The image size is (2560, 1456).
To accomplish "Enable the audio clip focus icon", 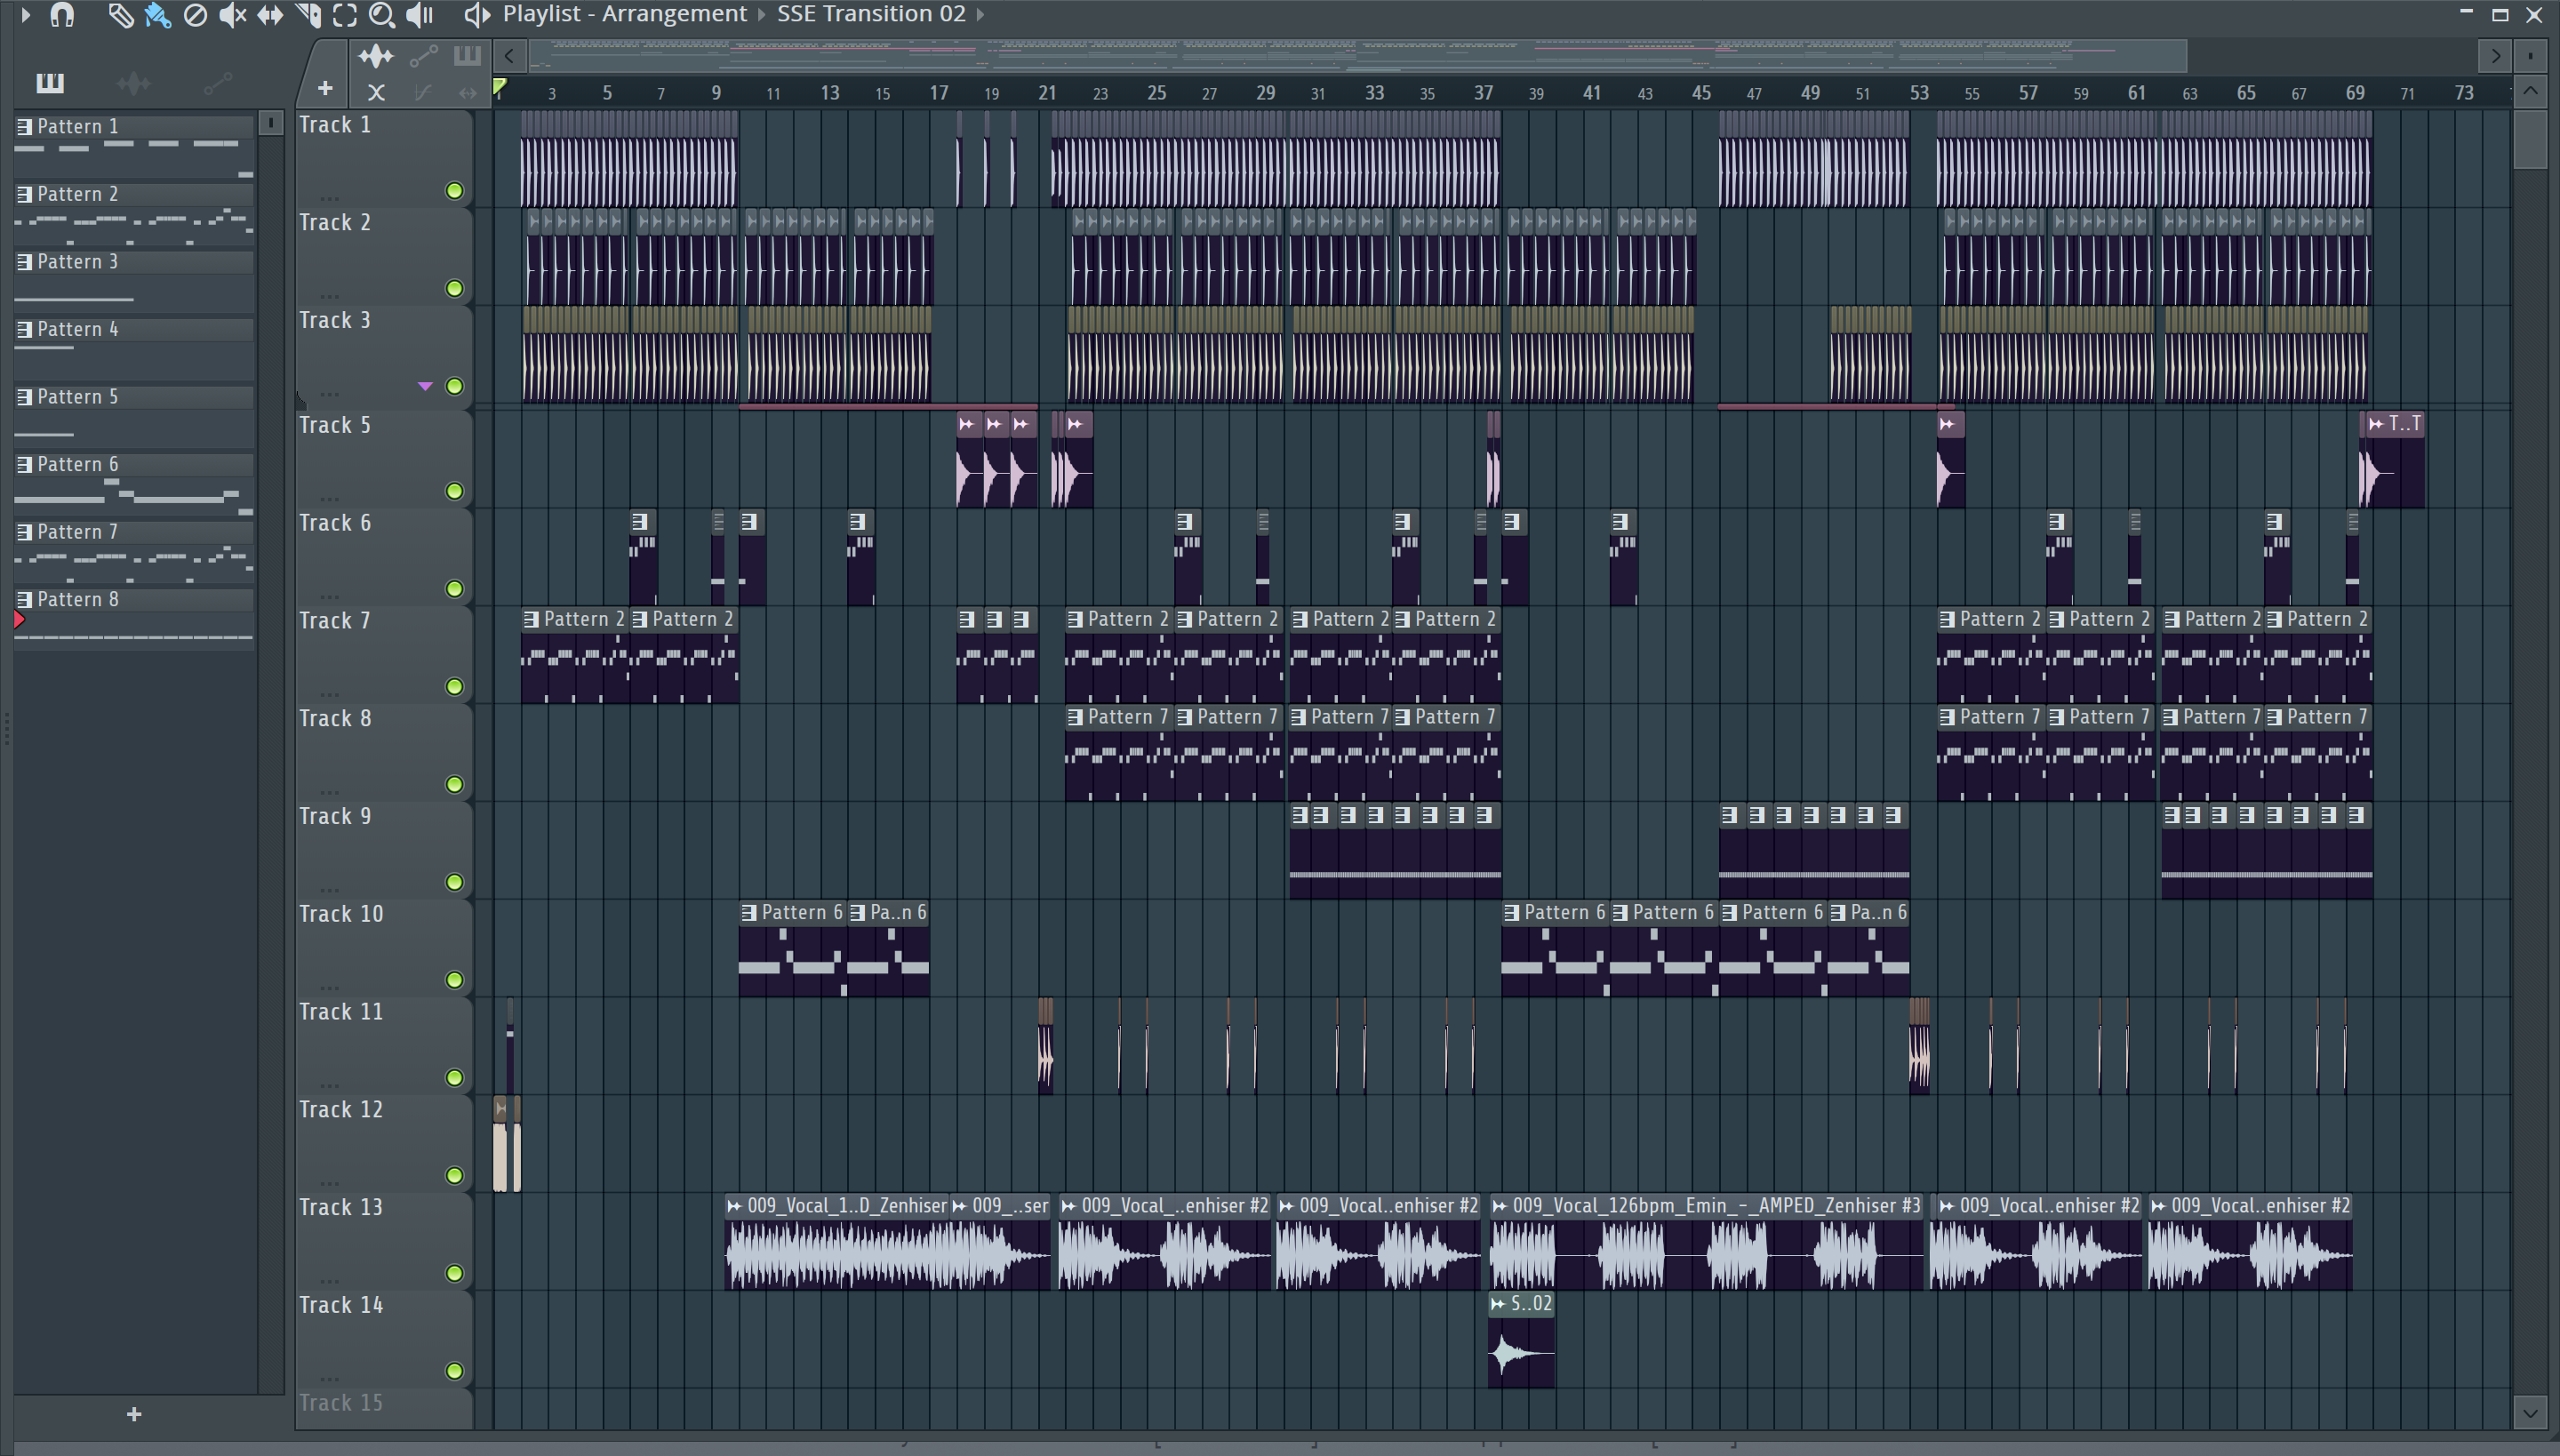I will (376, 56).
